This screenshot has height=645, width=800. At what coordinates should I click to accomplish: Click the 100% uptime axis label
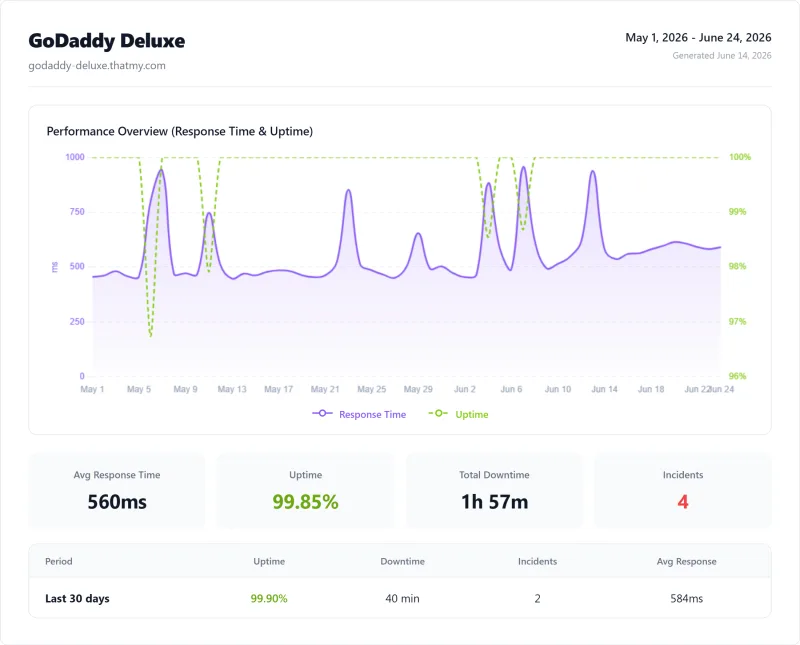click(x=740, y=157)
